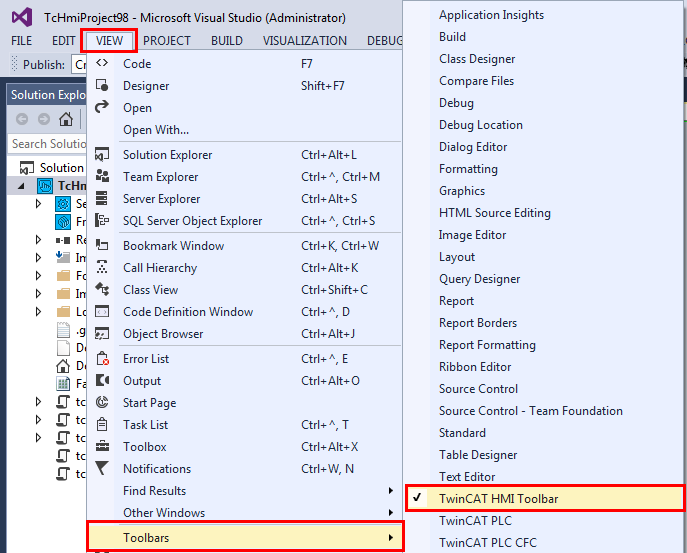Viewport: 687px width, 553px height.
Task: Expand the Re... node in tree
Action: coord(39,240)
